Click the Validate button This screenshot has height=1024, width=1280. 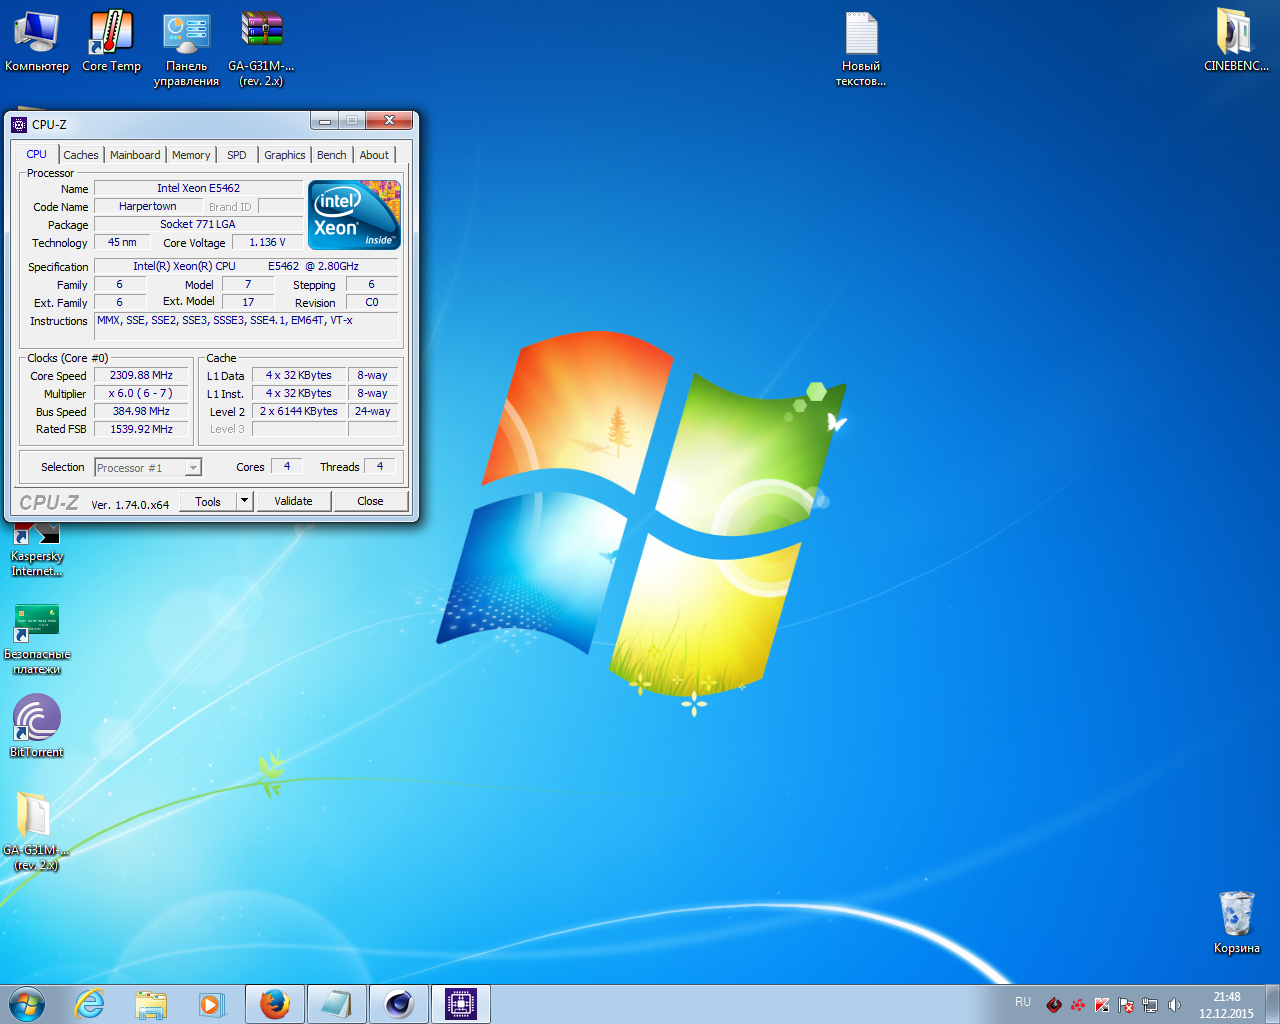[293, 501]
